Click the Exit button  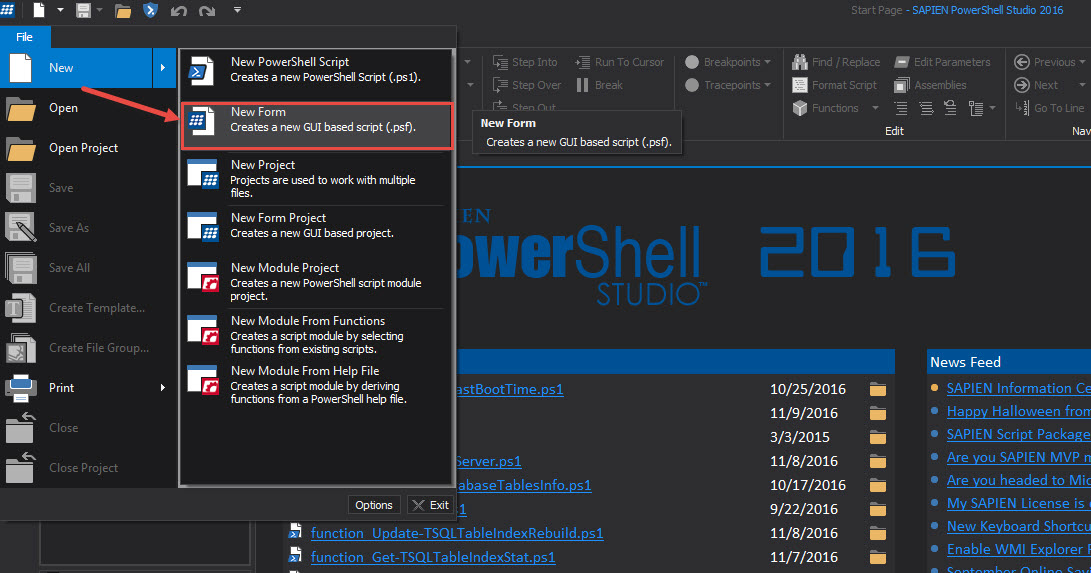pyautogui.click(x=431, y=505)
